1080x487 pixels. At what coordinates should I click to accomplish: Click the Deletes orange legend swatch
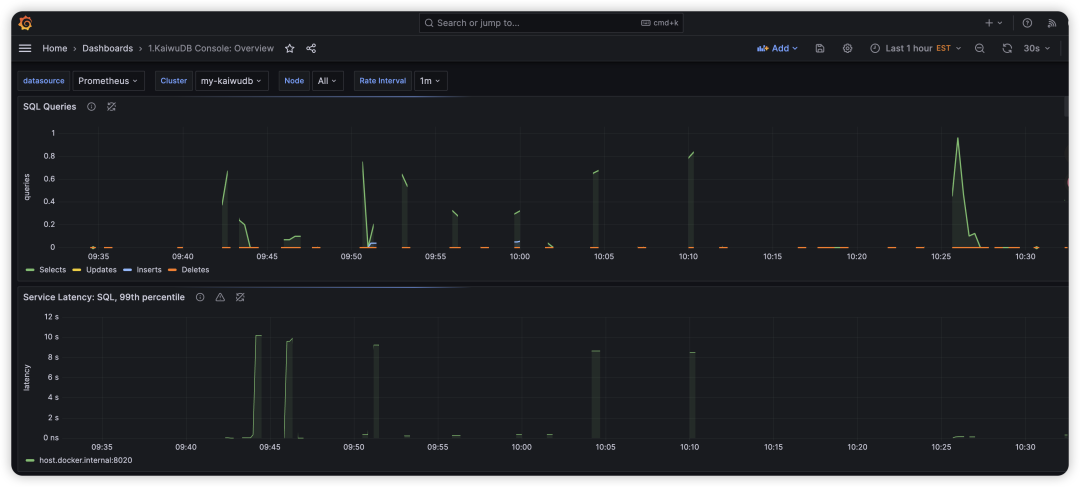click(x=173, y=270)
